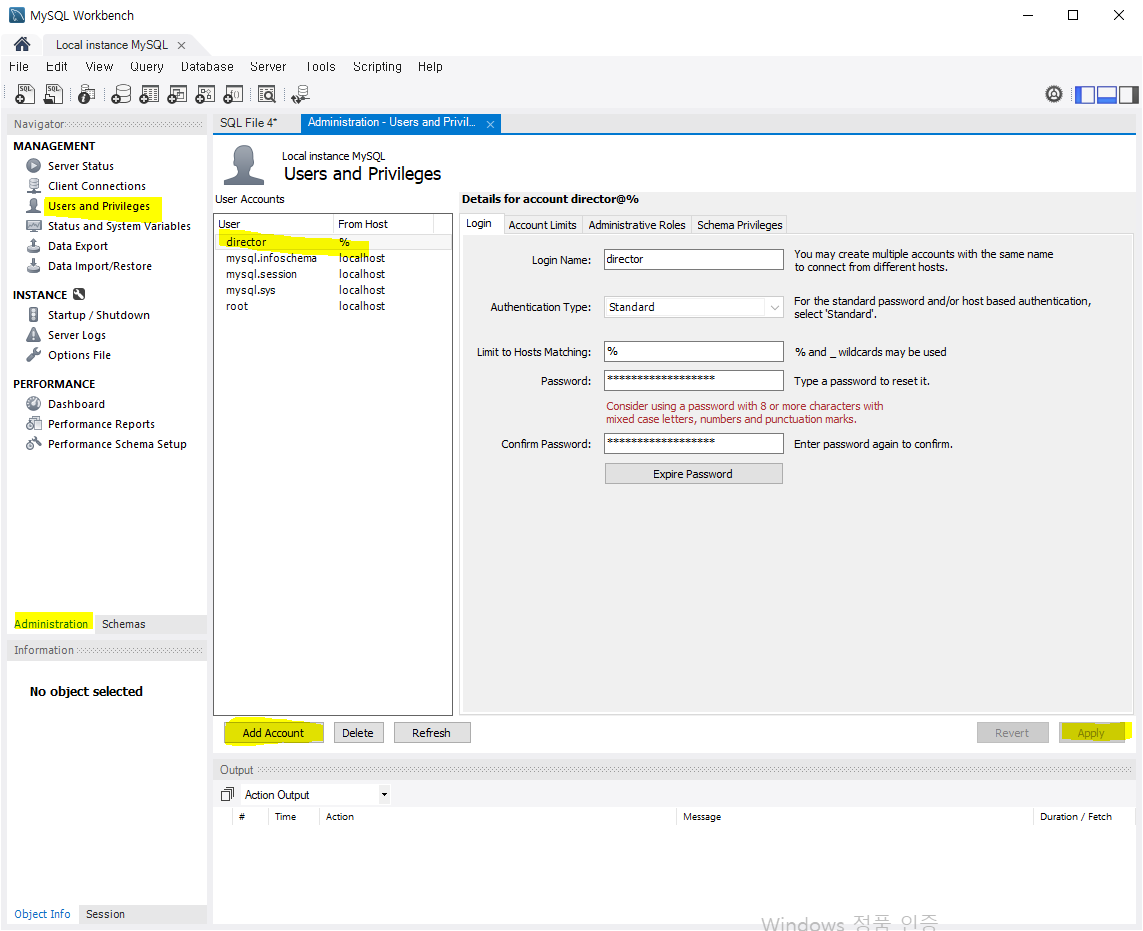The image size is (1143, 931).
Task: Click the create new schema toolbar icon
Action: point(120,94)
